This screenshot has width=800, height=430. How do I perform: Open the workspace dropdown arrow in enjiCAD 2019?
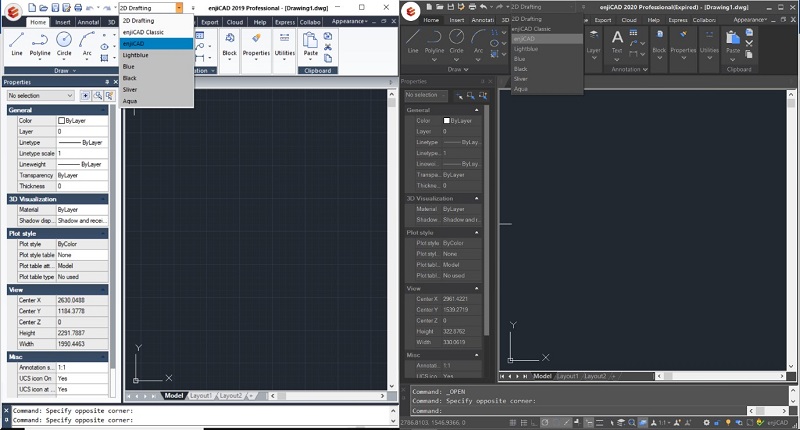tap(179, 8)
